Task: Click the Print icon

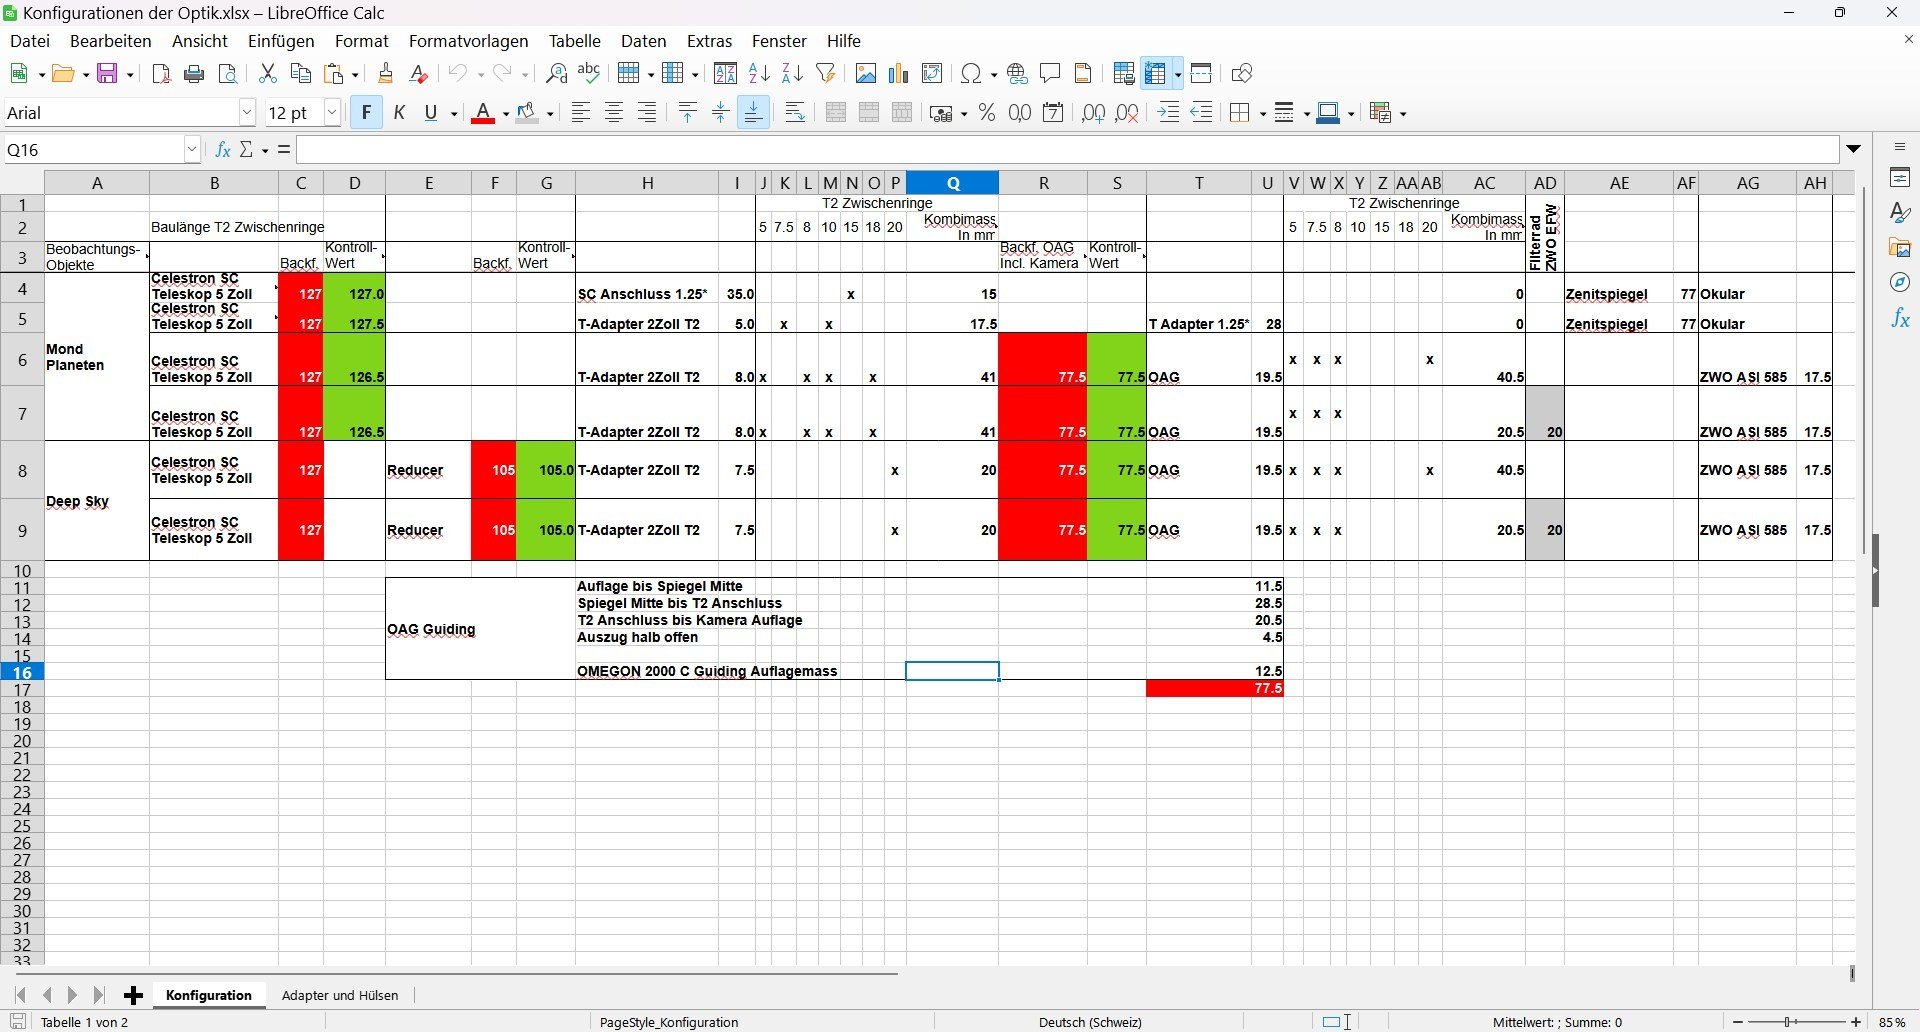Action: click(195, 73)
